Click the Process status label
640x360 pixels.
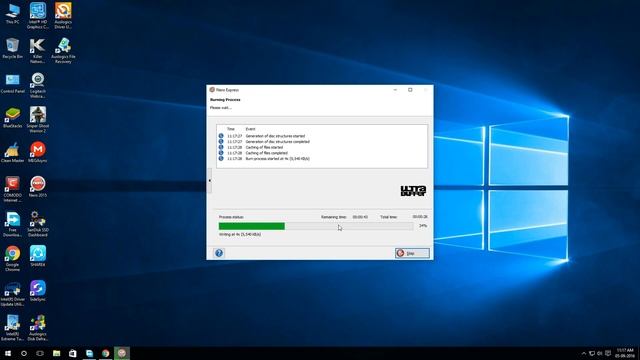(x=231, y=217)
